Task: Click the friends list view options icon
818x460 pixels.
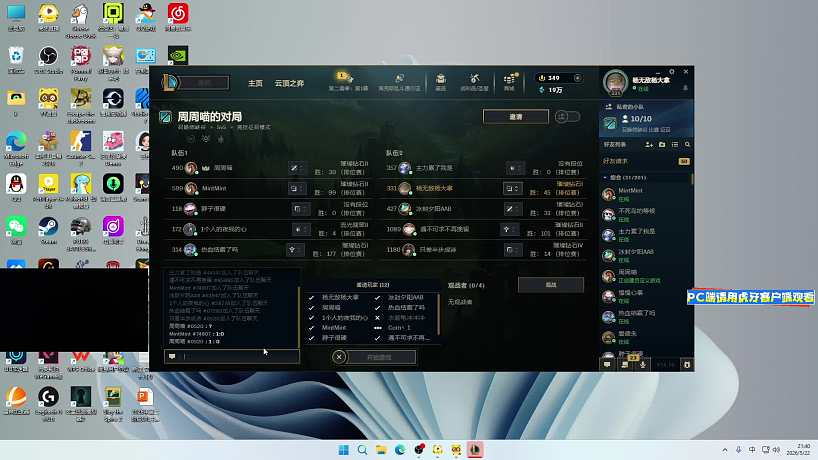Action: (675, 144)
